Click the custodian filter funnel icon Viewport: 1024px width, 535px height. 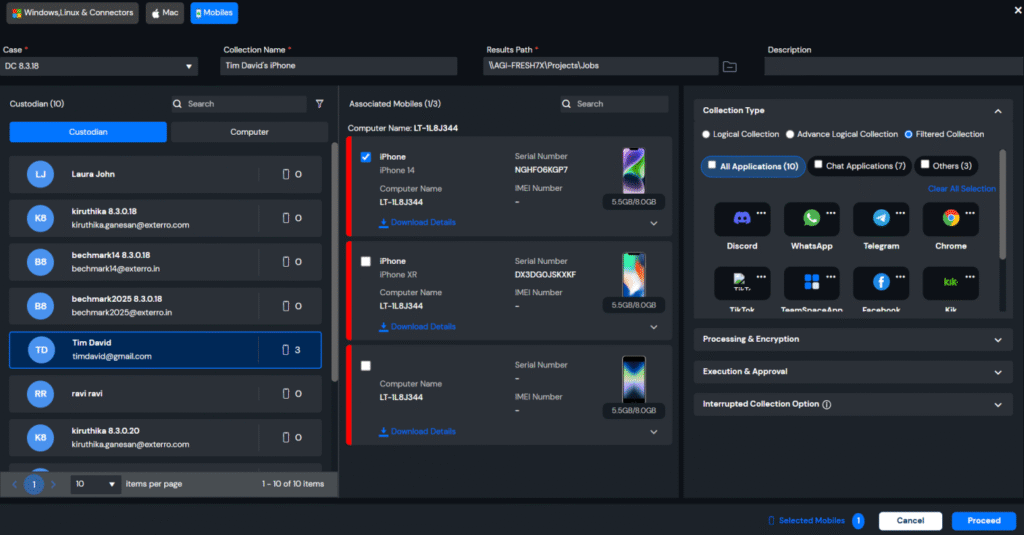point(320,104)
